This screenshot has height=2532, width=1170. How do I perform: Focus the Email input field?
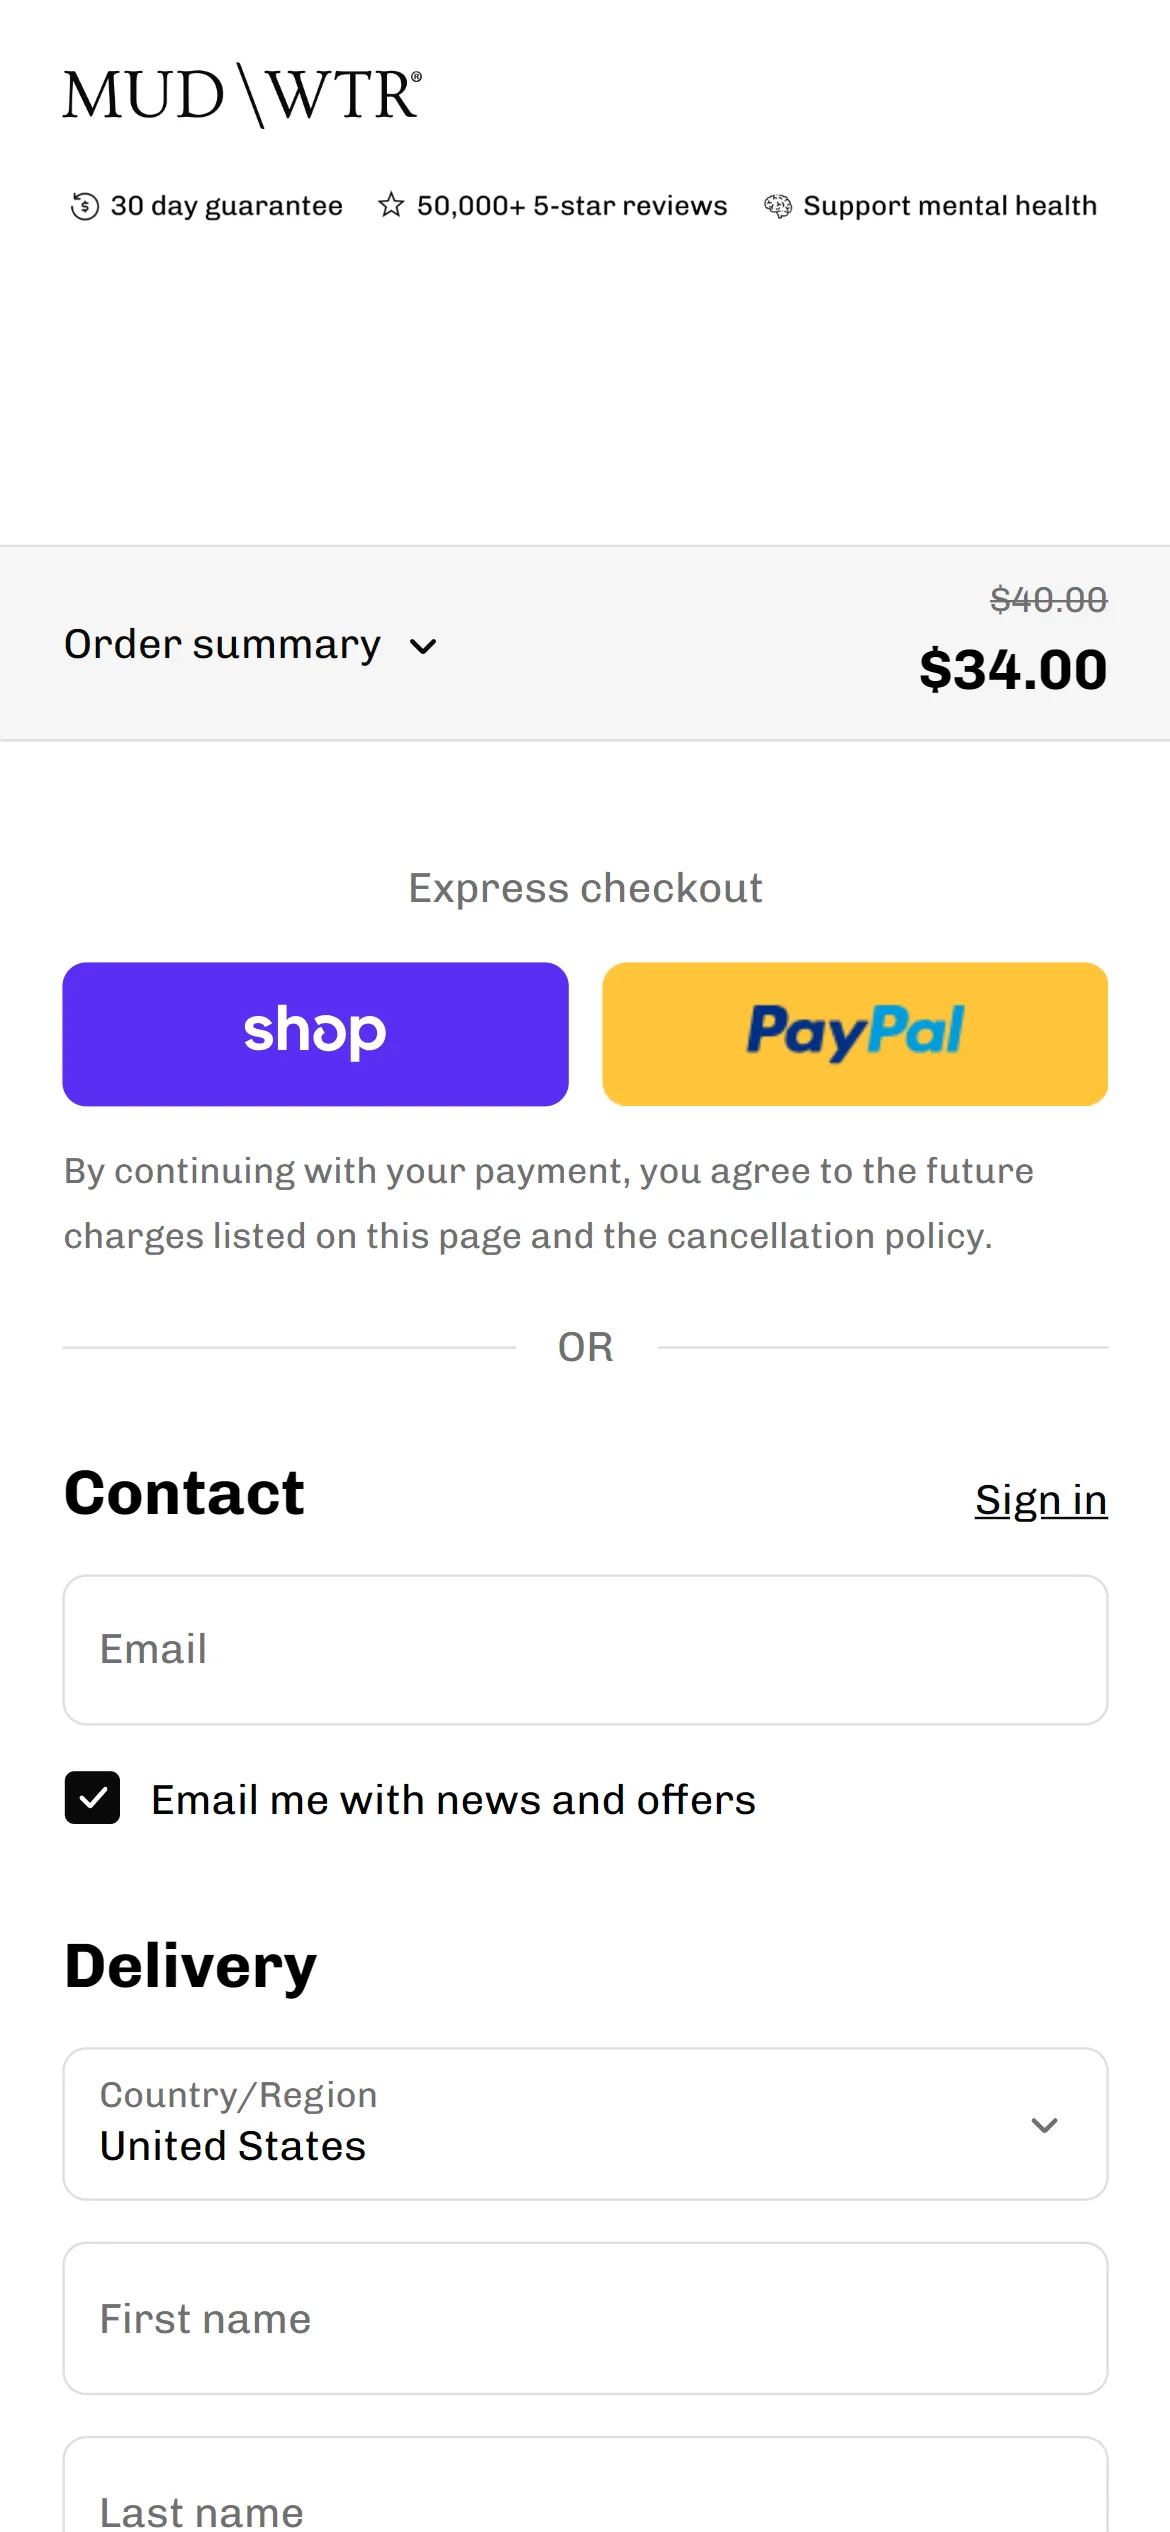(585, 1650)
